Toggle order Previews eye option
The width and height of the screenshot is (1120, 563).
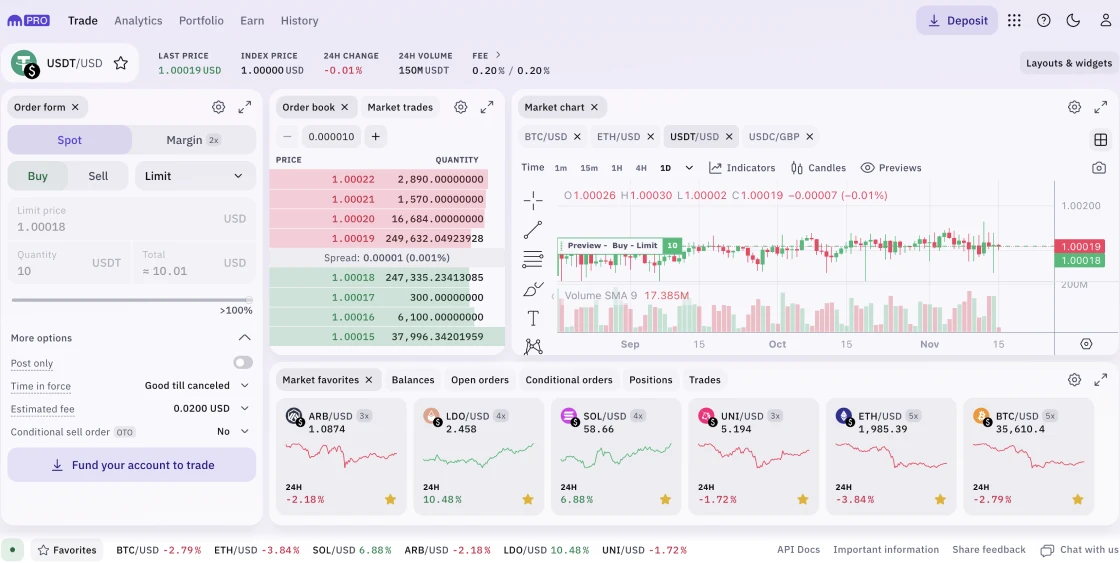click(891, 168)
